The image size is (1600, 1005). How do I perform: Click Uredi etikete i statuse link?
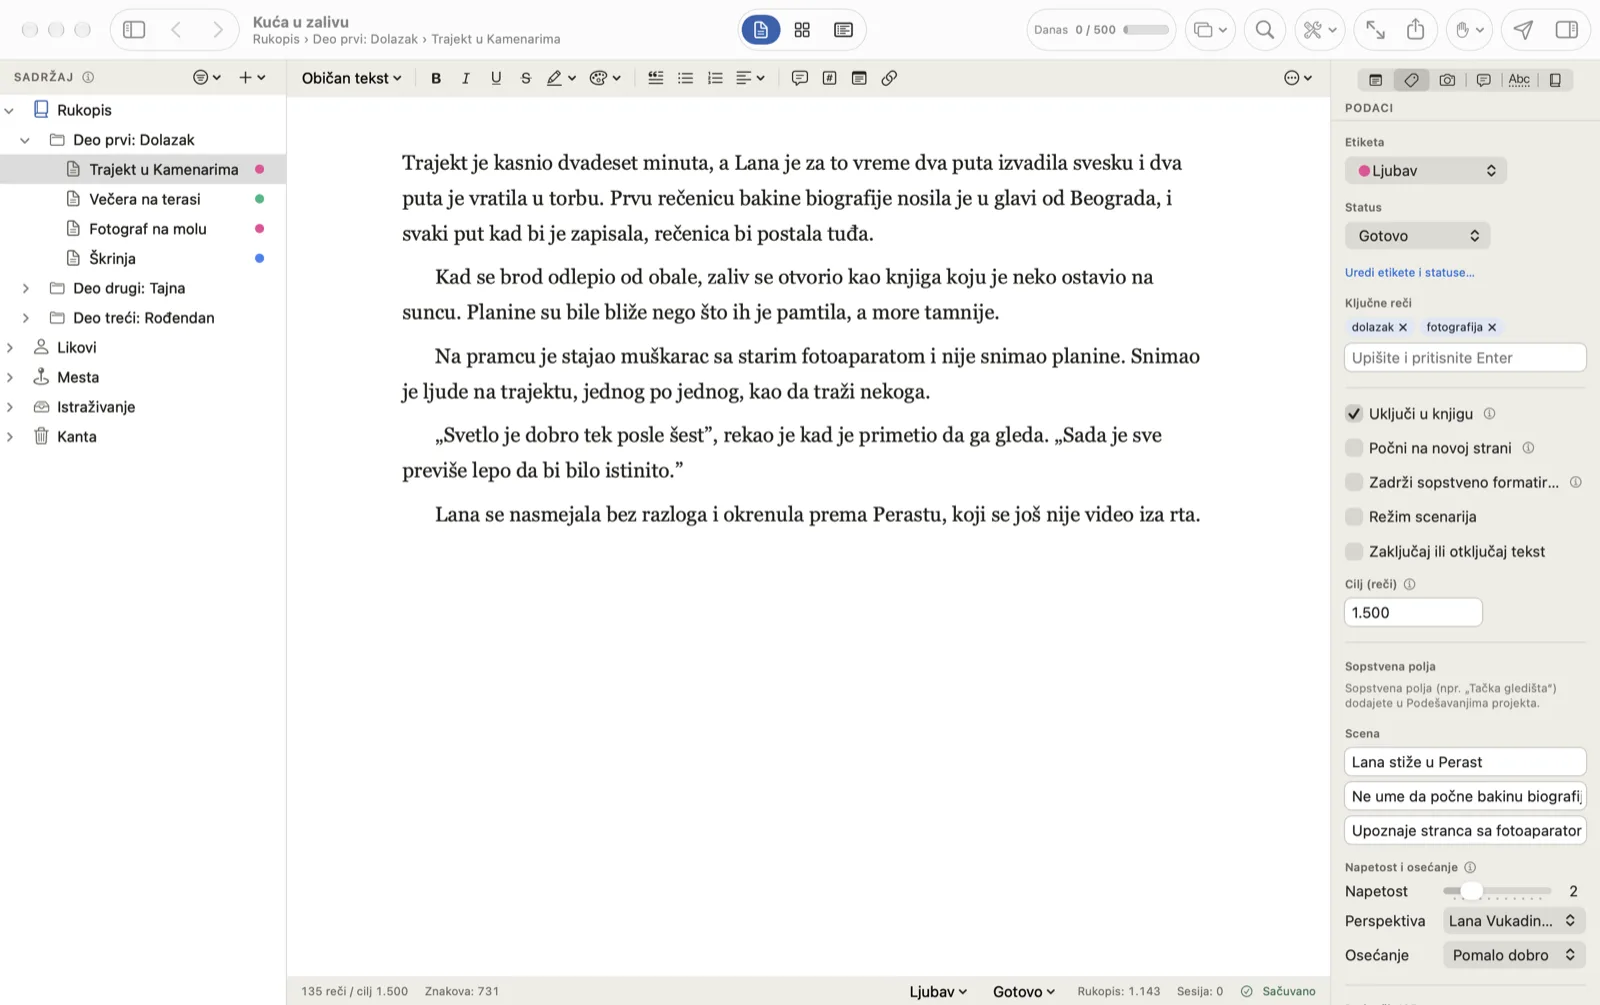[1409, 272]
